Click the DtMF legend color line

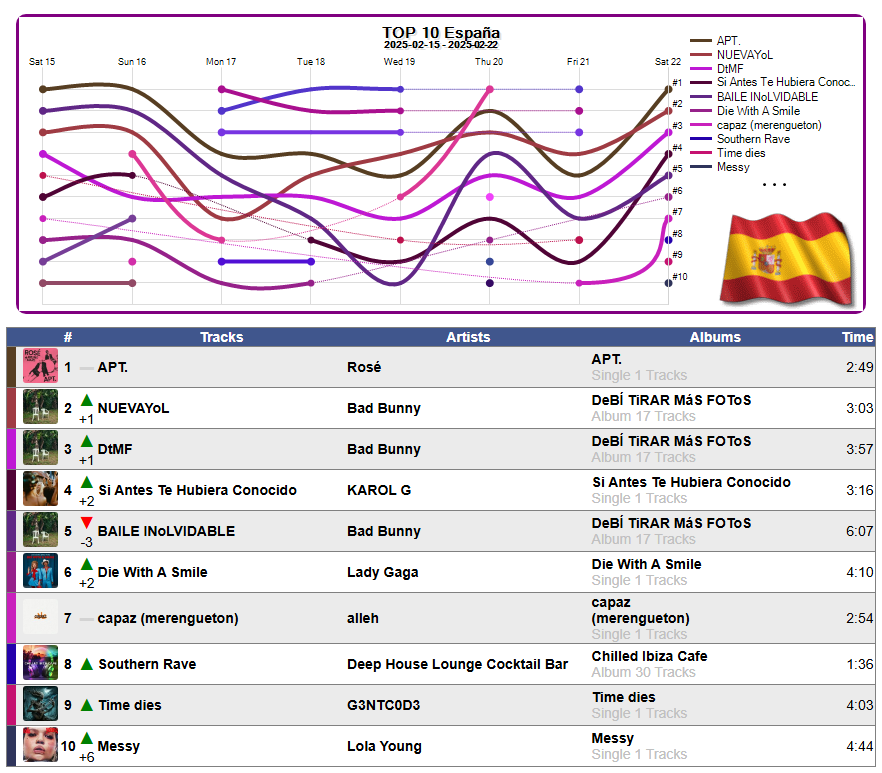(700, 69)
